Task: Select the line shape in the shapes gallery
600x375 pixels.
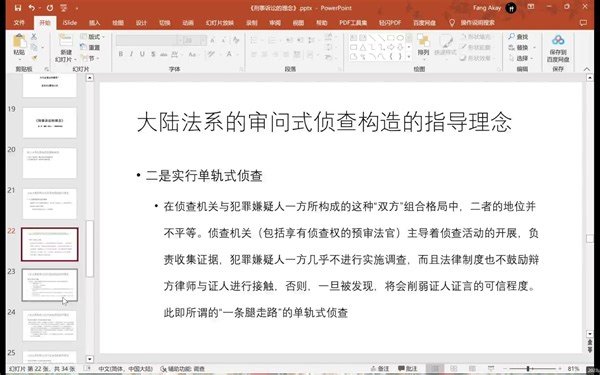Action: [x=372, y=38]
